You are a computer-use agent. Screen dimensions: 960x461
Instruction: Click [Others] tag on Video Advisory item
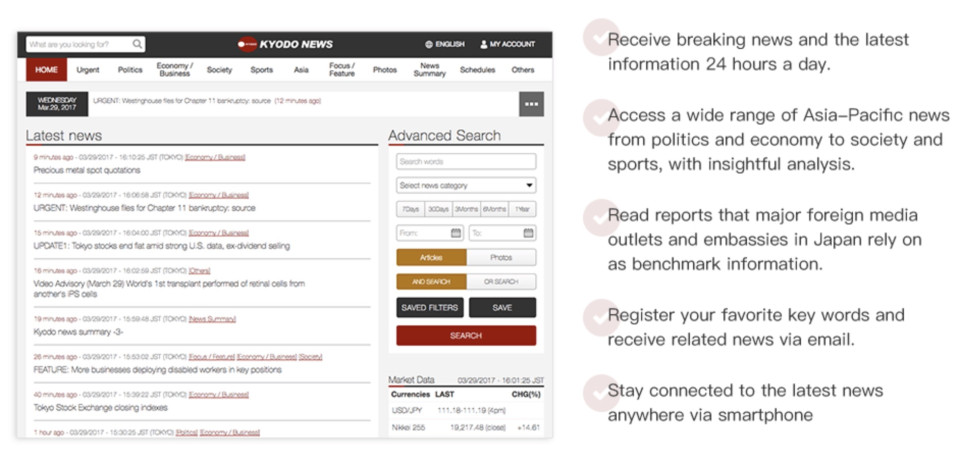point(200,271)
